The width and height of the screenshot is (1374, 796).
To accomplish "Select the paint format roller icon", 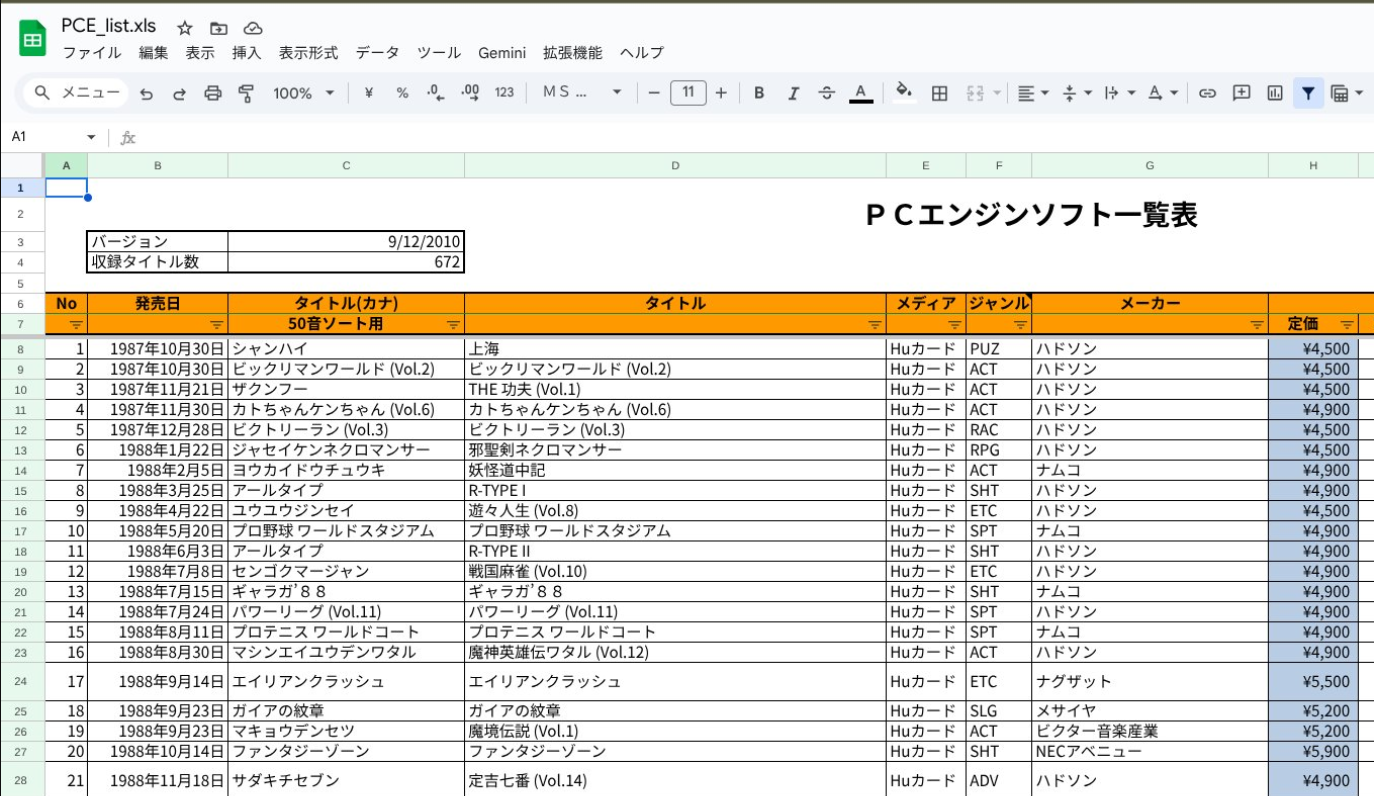I will click(x=246, y=93).
